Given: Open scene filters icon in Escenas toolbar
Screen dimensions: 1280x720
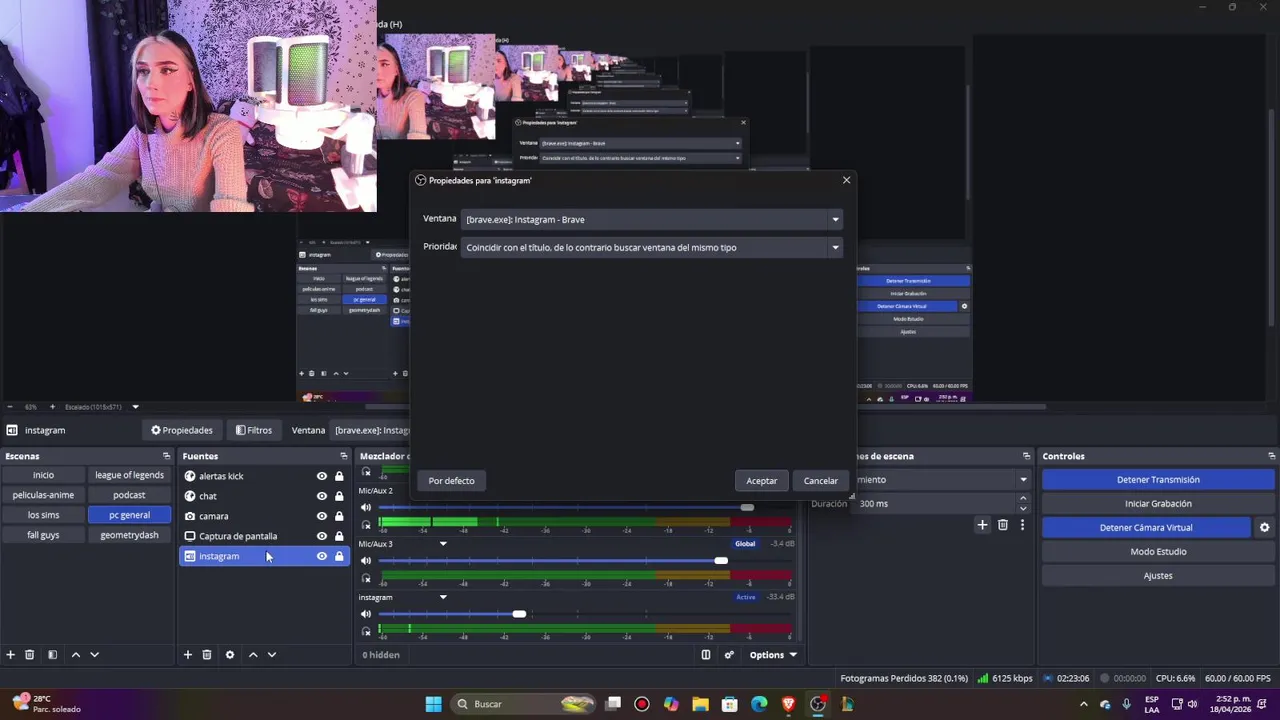Looking at the screenshot, I should (52, 655).
